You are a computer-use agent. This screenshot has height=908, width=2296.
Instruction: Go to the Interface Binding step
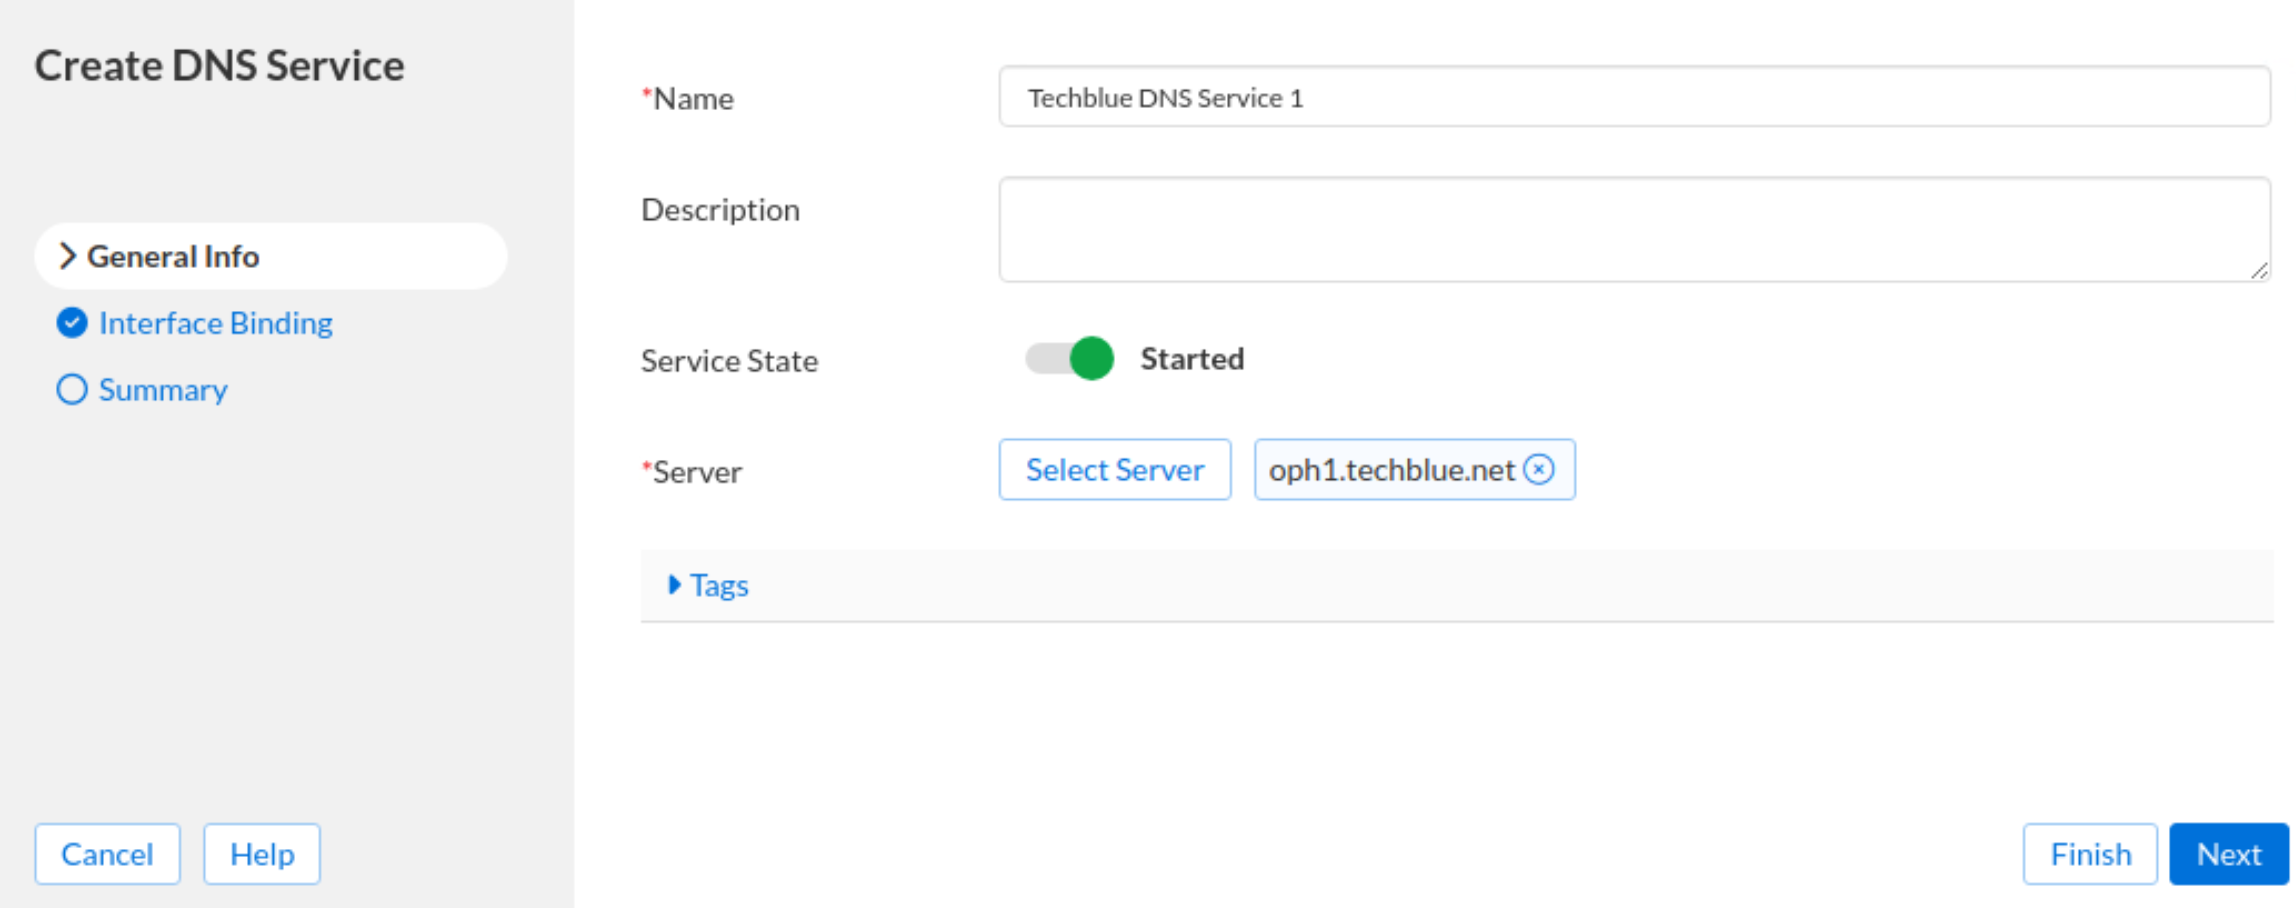[x=216, y=323]
